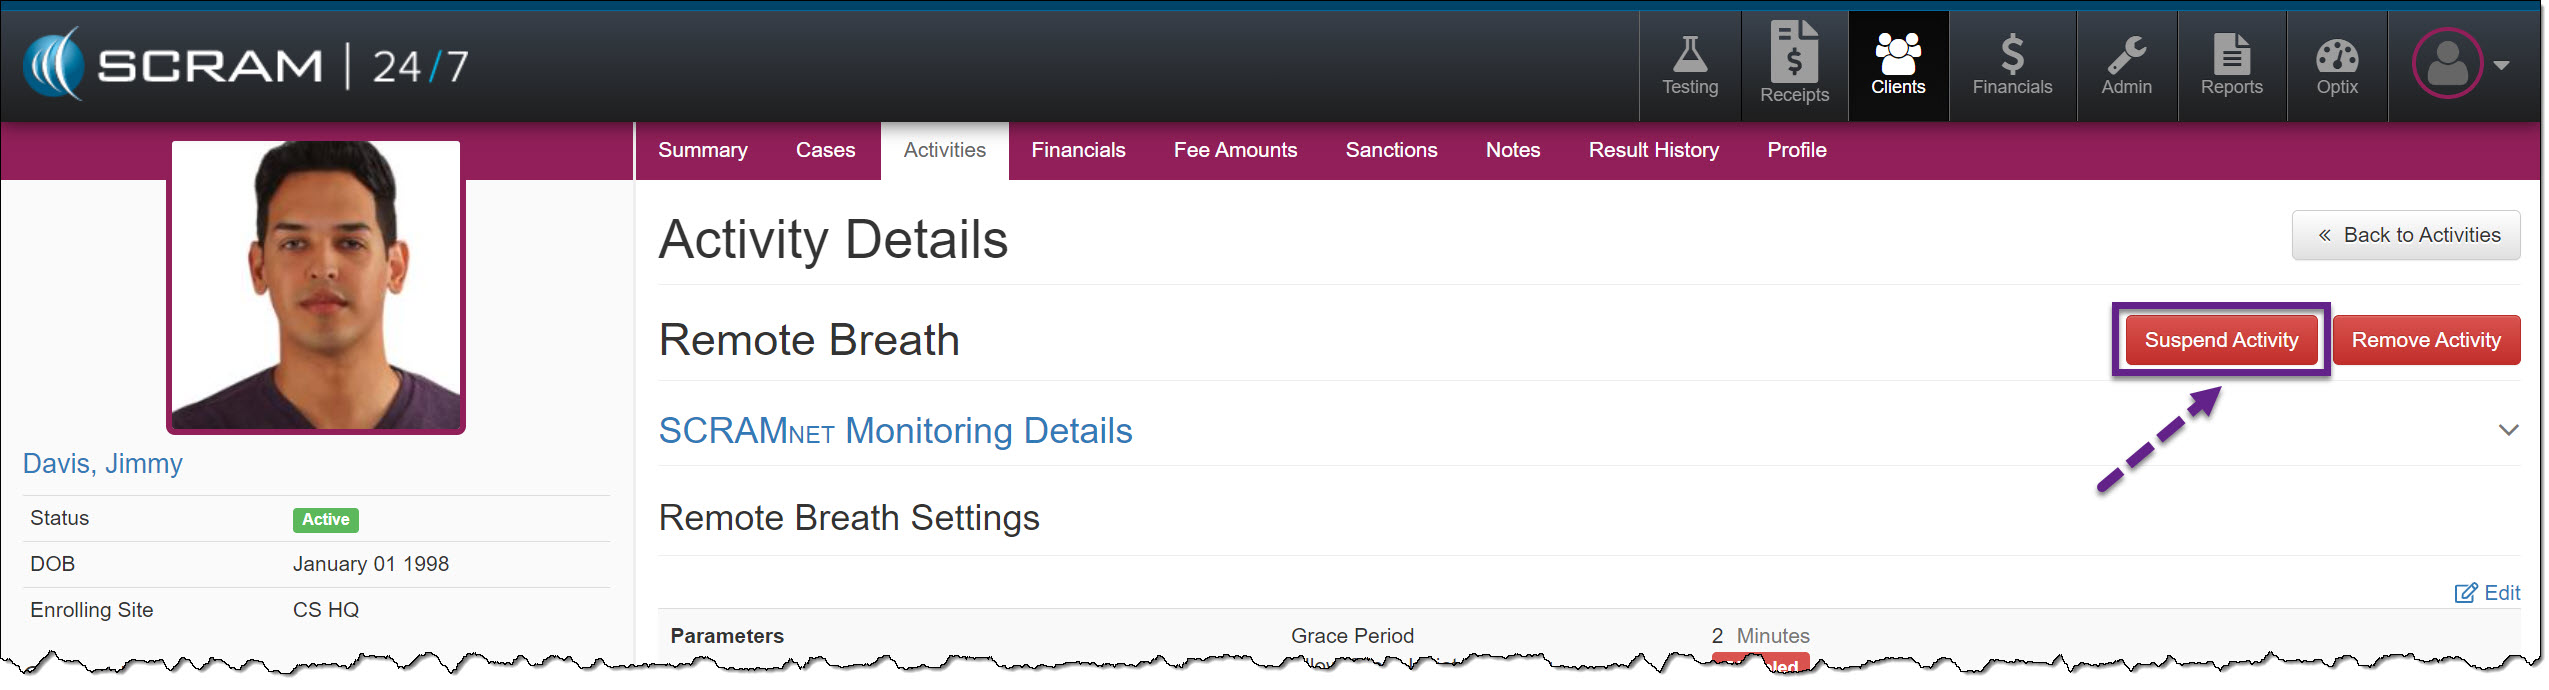The image size is (2549, 690).
Task: Go Back to Activities
Action: pyautogui.click(x=2406, y=235)
